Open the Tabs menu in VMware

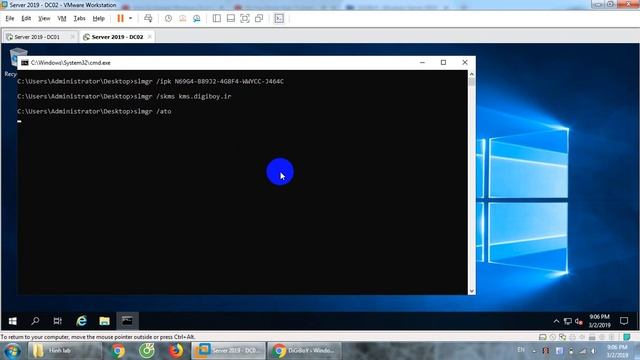[79, 18]
